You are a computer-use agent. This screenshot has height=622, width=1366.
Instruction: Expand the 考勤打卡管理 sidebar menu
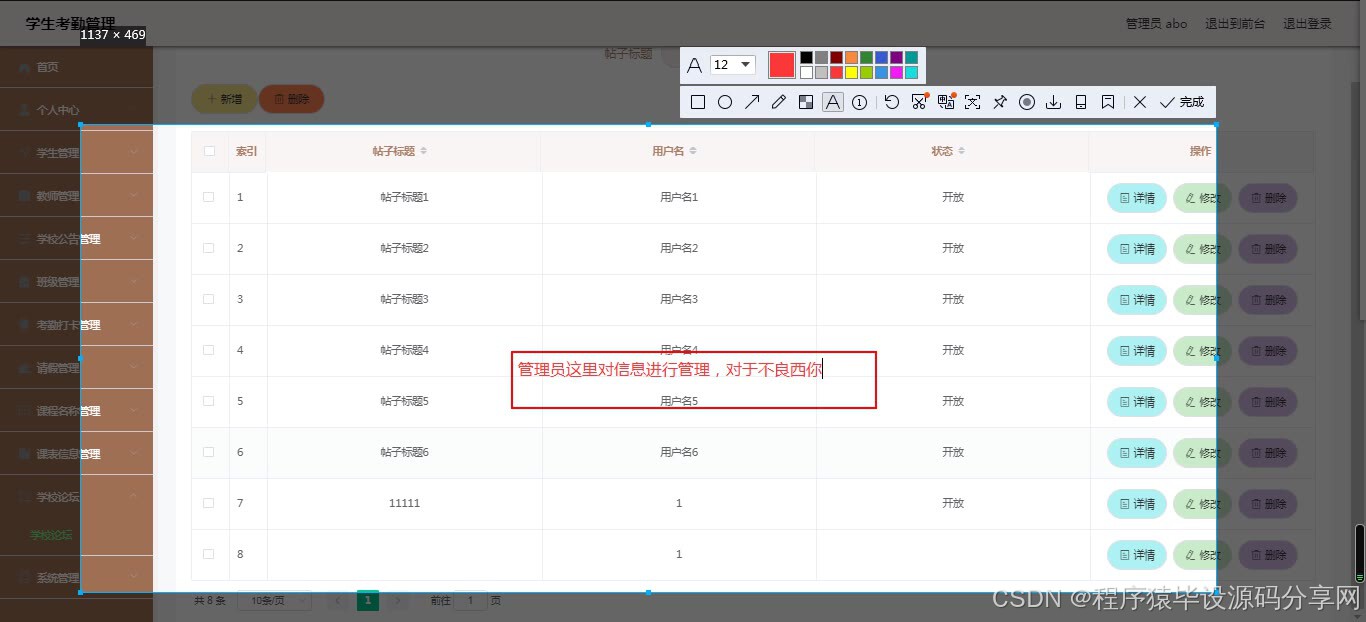tap(76, 325)
